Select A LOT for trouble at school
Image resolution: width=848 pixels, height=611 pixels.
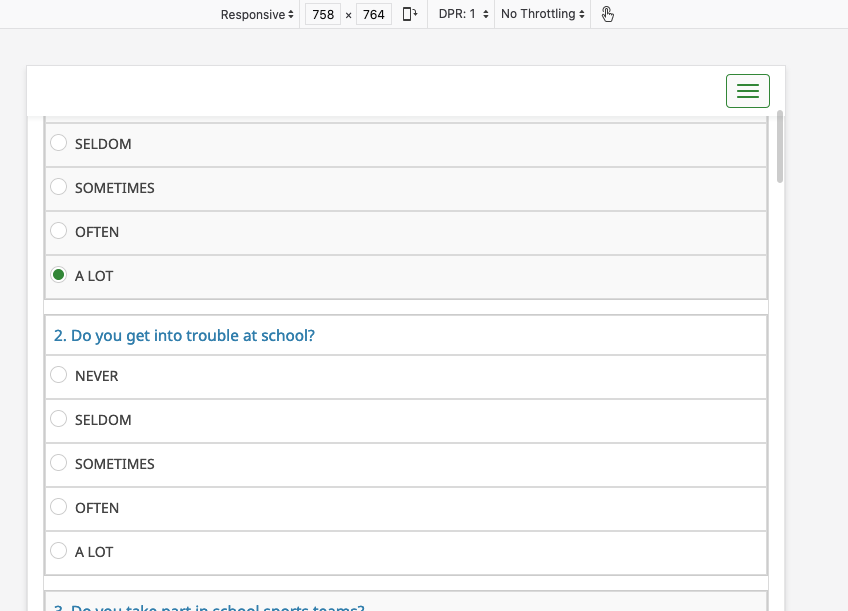coord(59,551)
